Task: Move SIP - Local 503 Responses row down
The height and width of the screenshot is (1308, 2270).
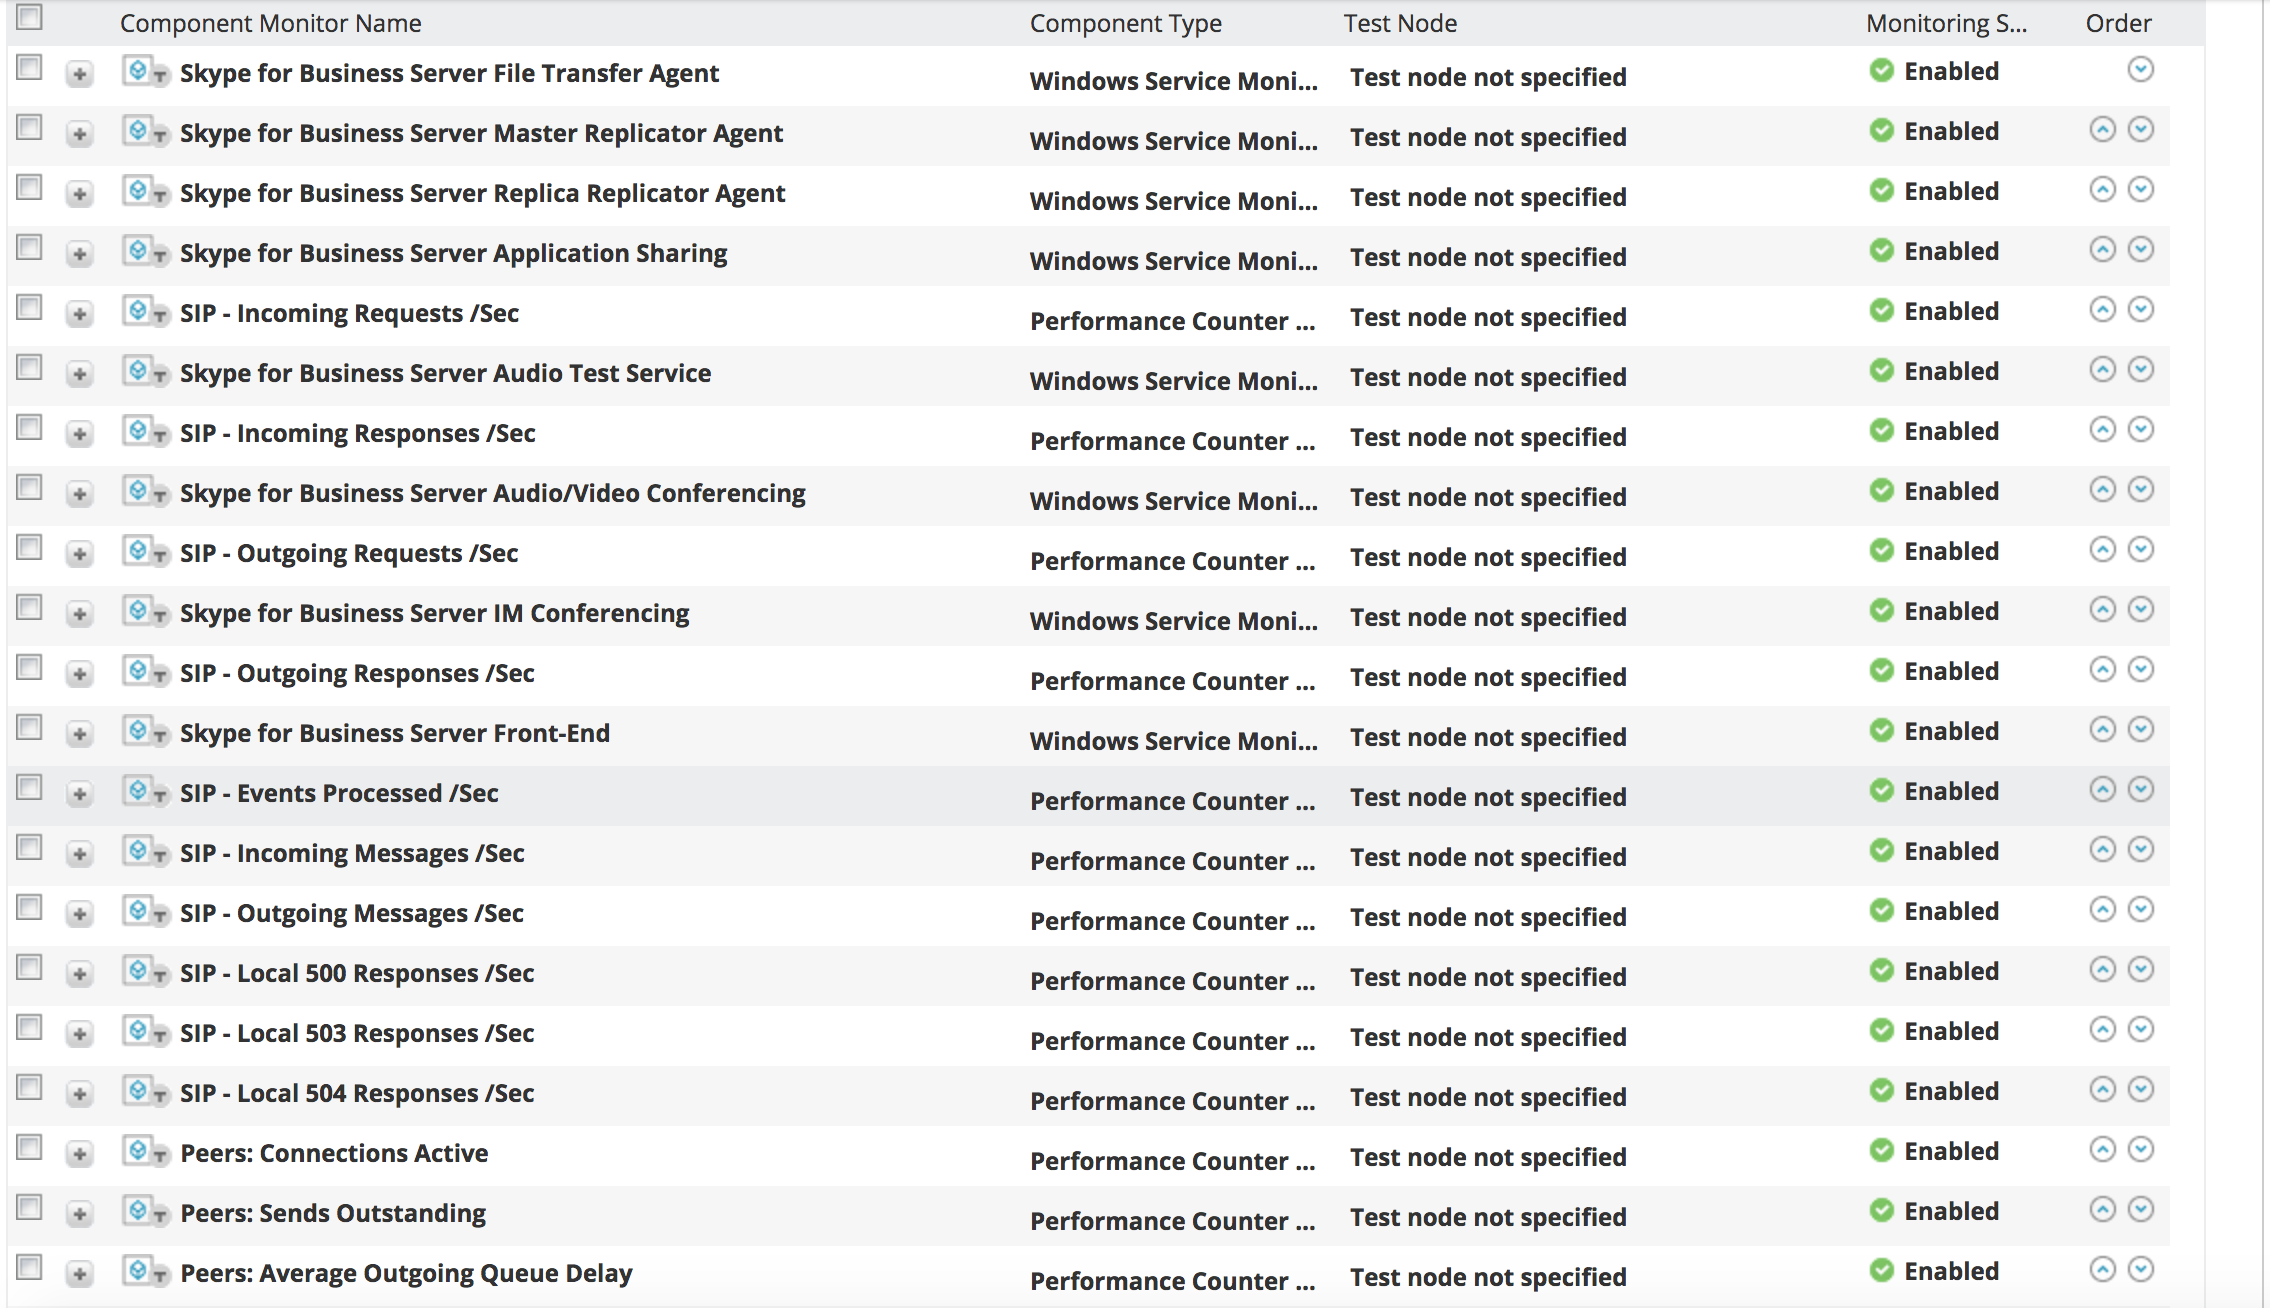Action: [2140, 1030]
